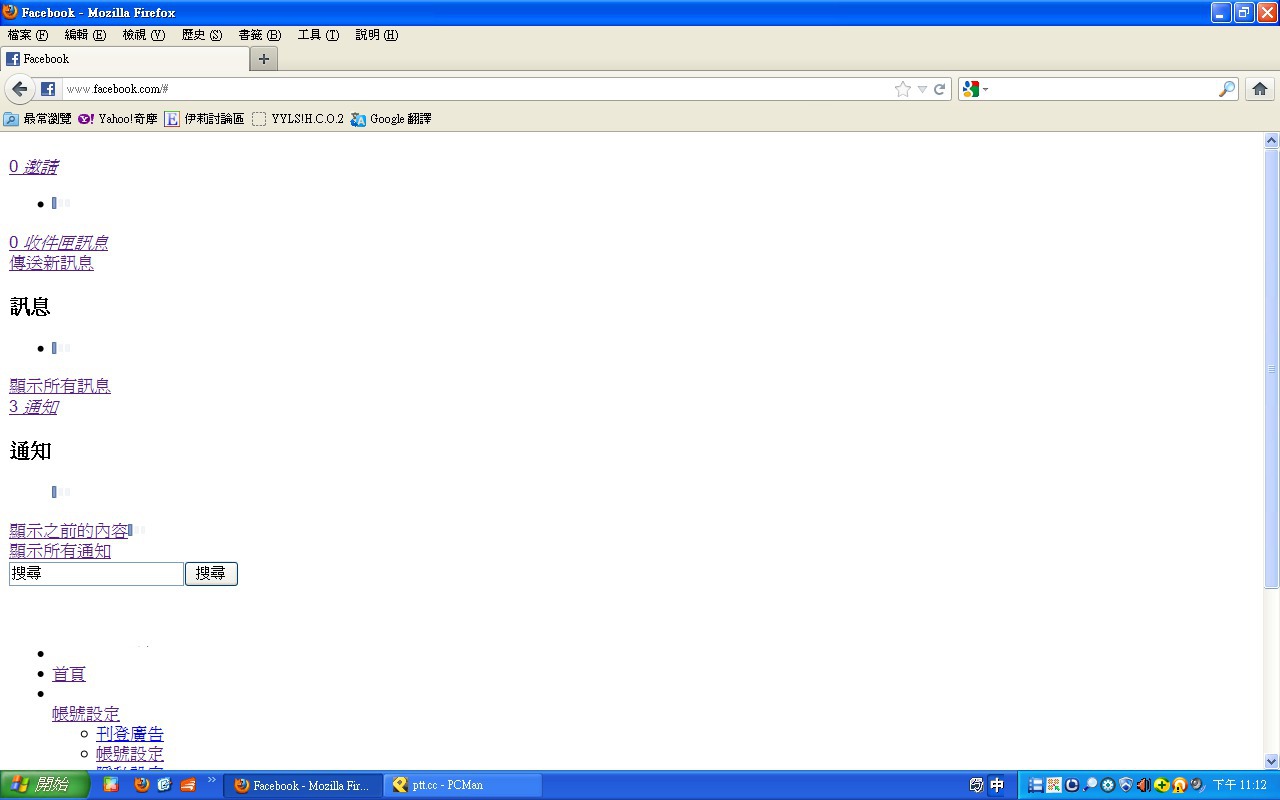Open the 說明 (H) menu

(377, 35)
